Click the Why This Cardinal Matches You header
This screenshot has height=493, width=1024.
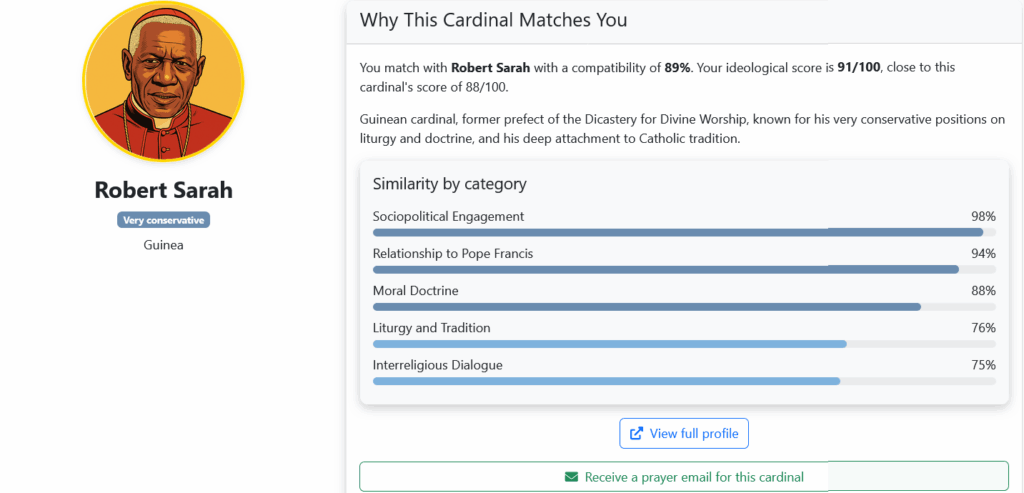[493, 20]
